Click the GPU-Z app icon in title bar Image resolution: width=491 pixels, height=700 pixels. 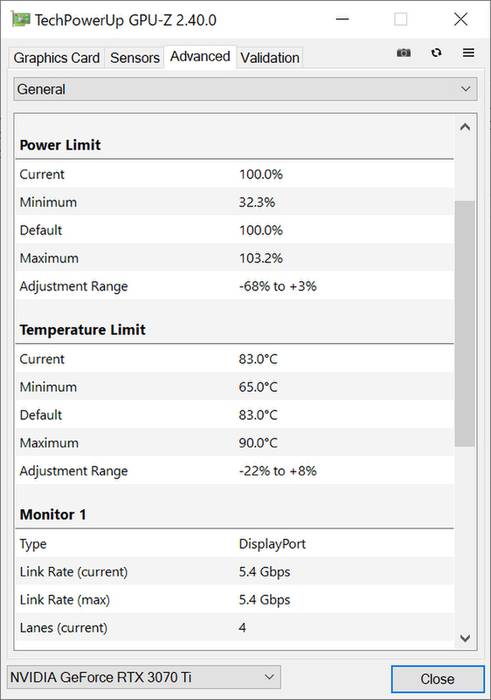pyautogui.click(x=21, y=20)
